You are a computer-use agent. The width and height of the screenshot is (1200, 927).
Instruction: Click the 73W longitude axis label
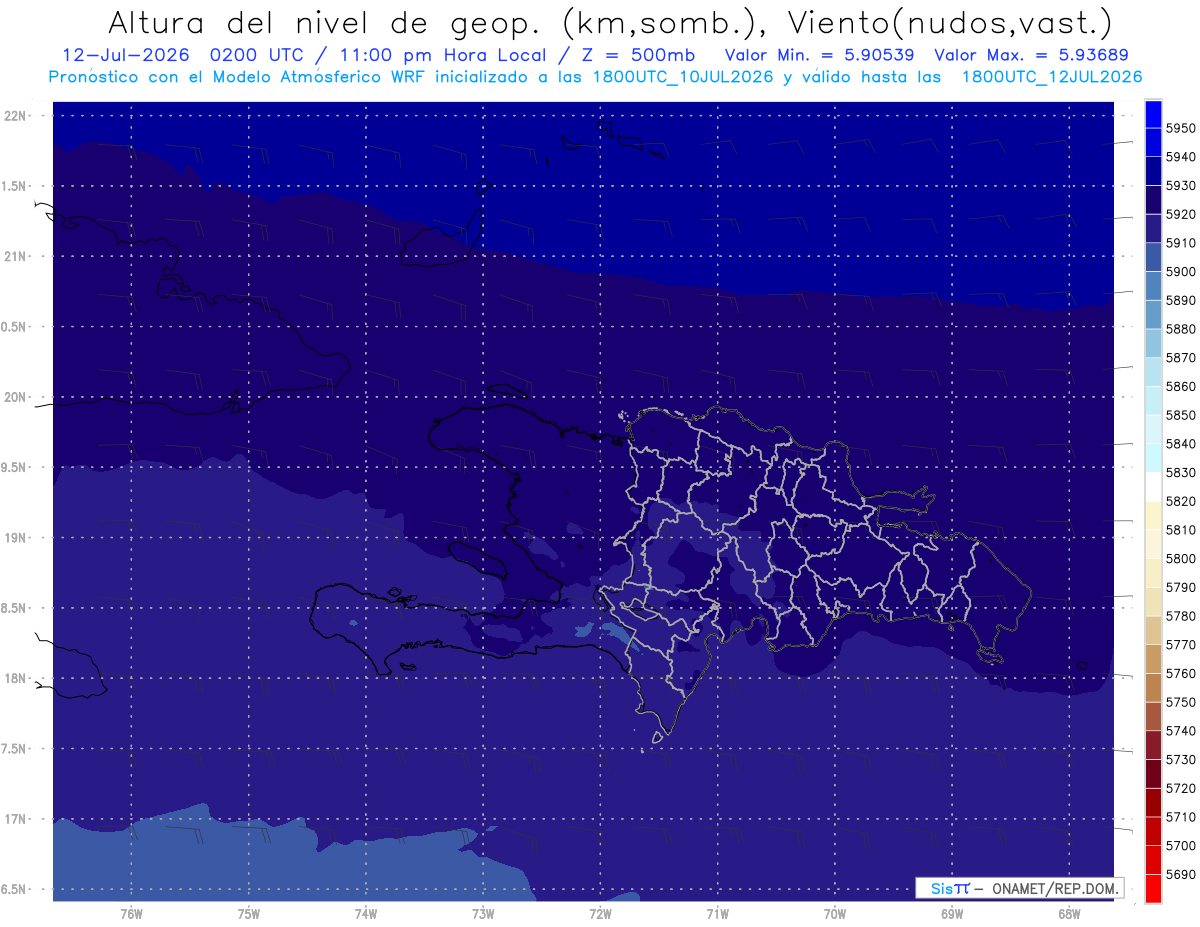(x=483, y=914)
